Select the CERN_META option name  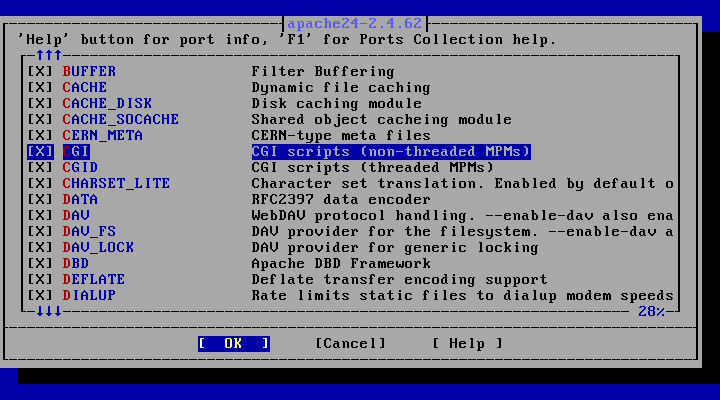click(103, 135)
